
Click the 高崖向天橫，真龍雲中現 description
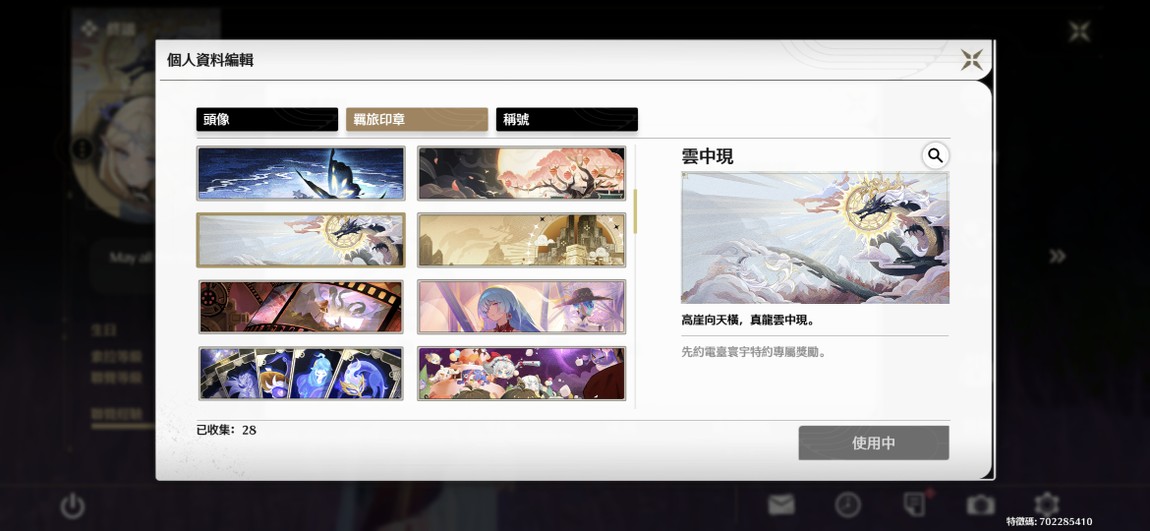pyautogui.click(x=748, y=321)
